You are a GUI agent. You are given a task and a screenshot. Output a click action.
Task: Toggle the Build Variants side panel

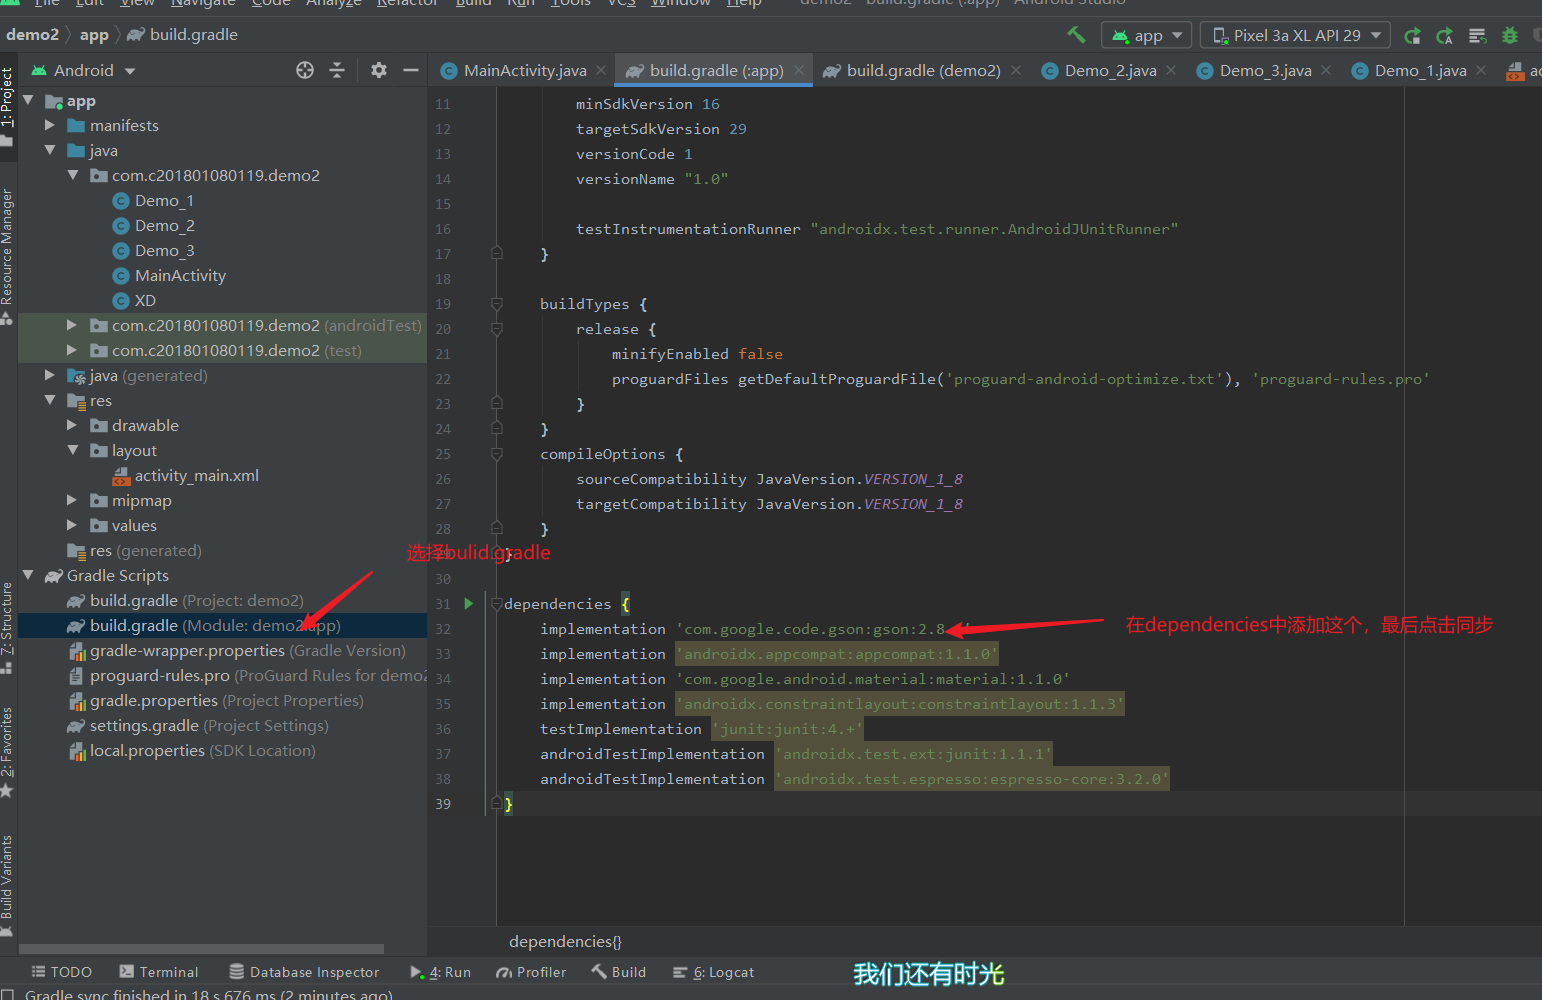[7, 885]
